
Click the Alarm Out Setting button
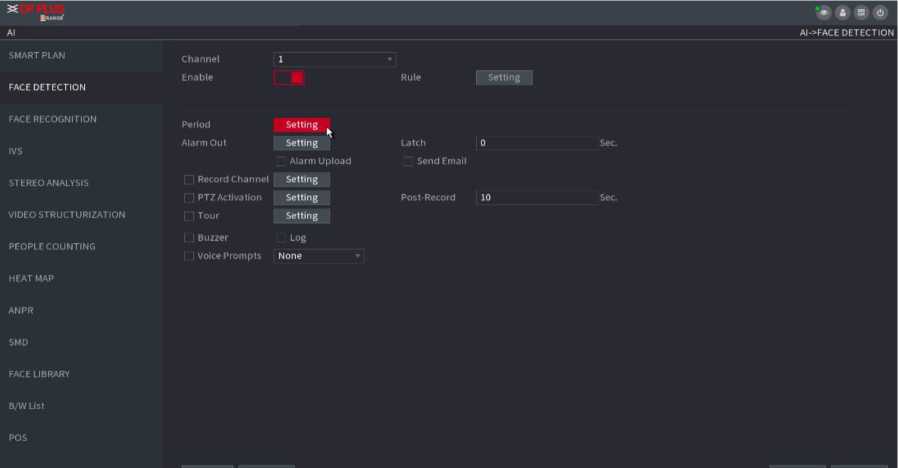301,143
